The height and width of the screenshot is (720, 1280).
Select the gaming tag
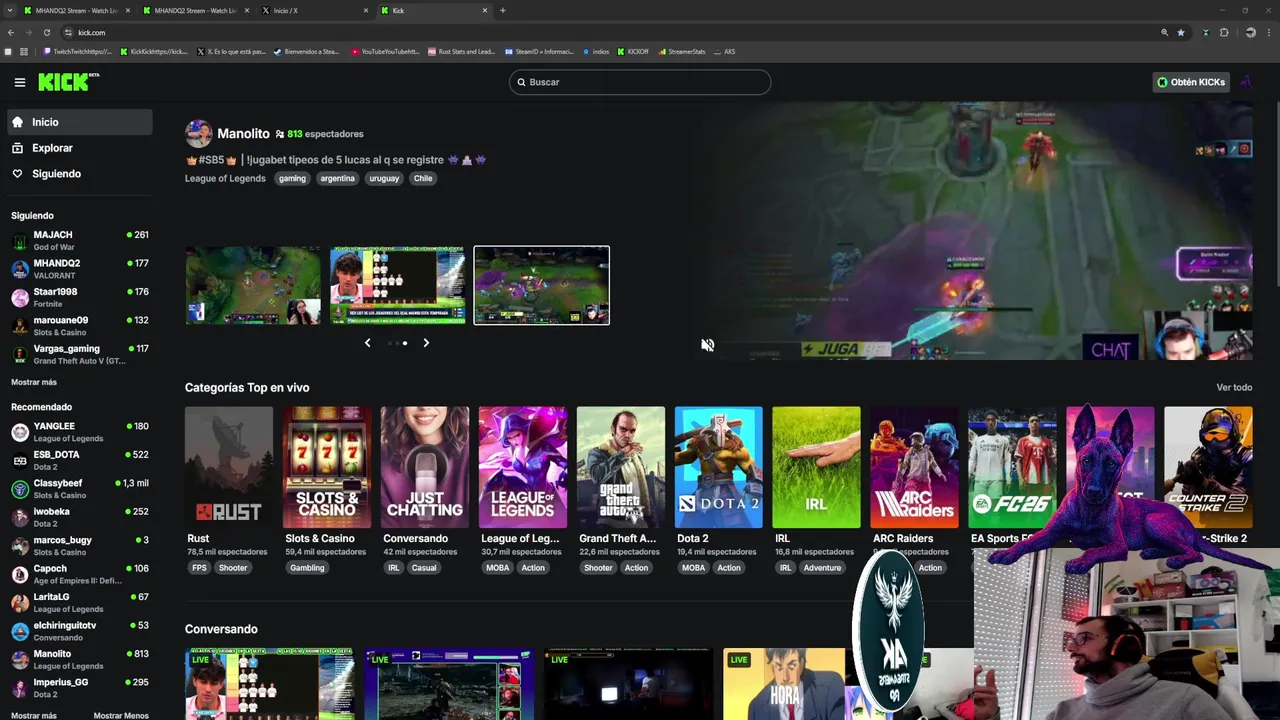pos(292,178)
